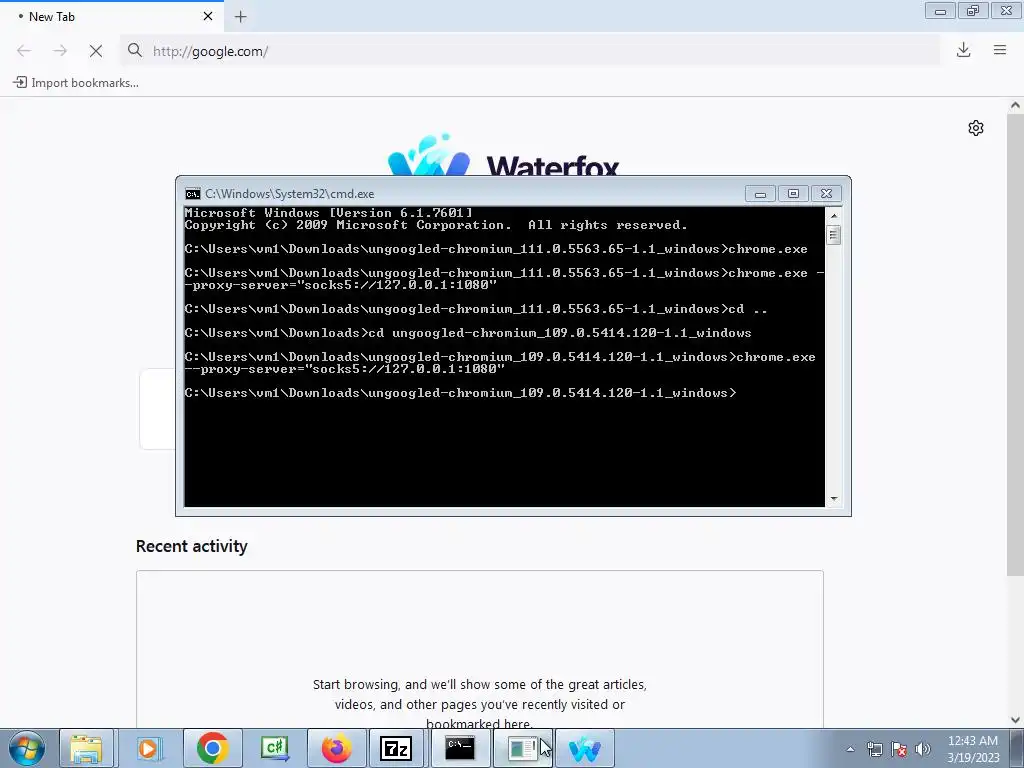The height and width of the screenshot is (768, 1024).
Task: Click the cmd scrollbar down arrow
Action: 834,499
